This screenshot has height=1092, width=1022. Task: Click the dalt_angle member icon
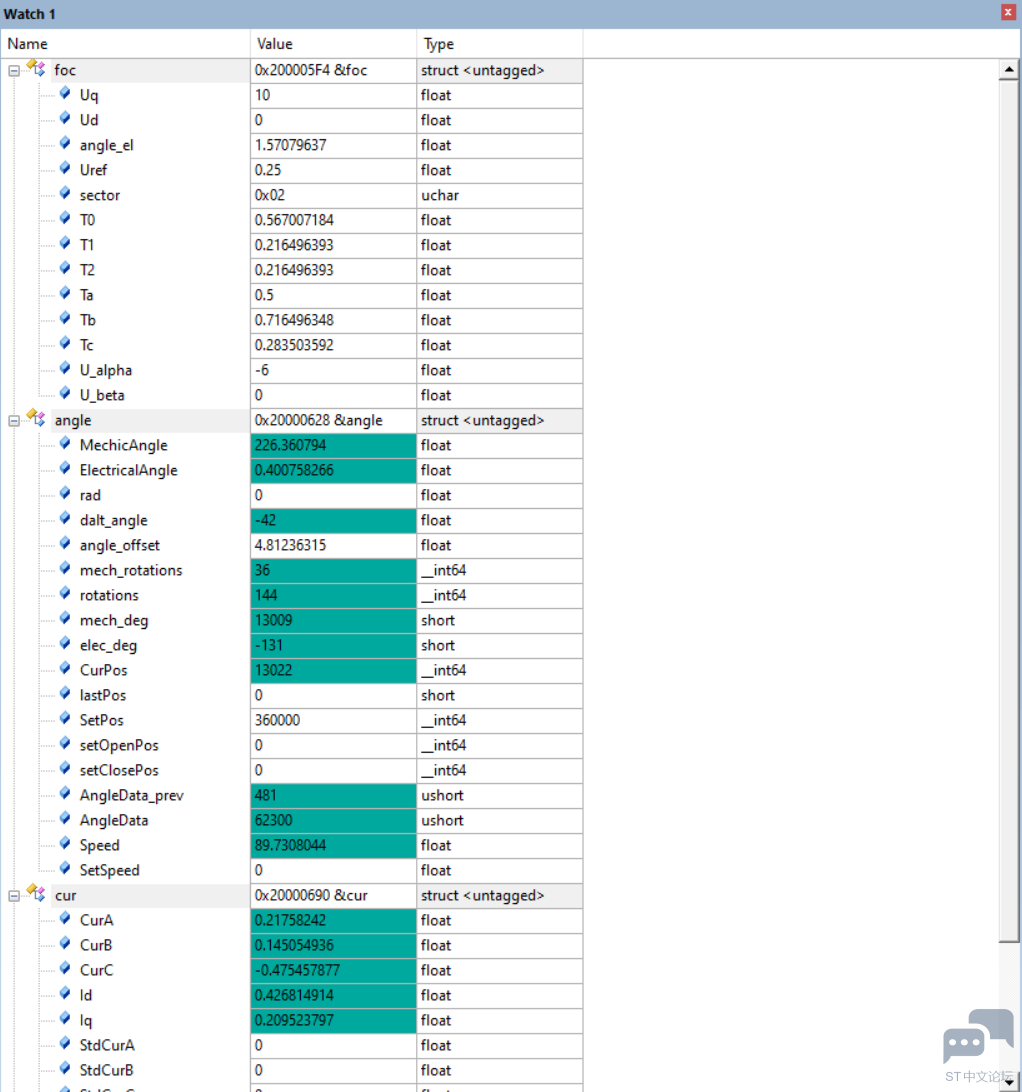[x=65, y=519]
